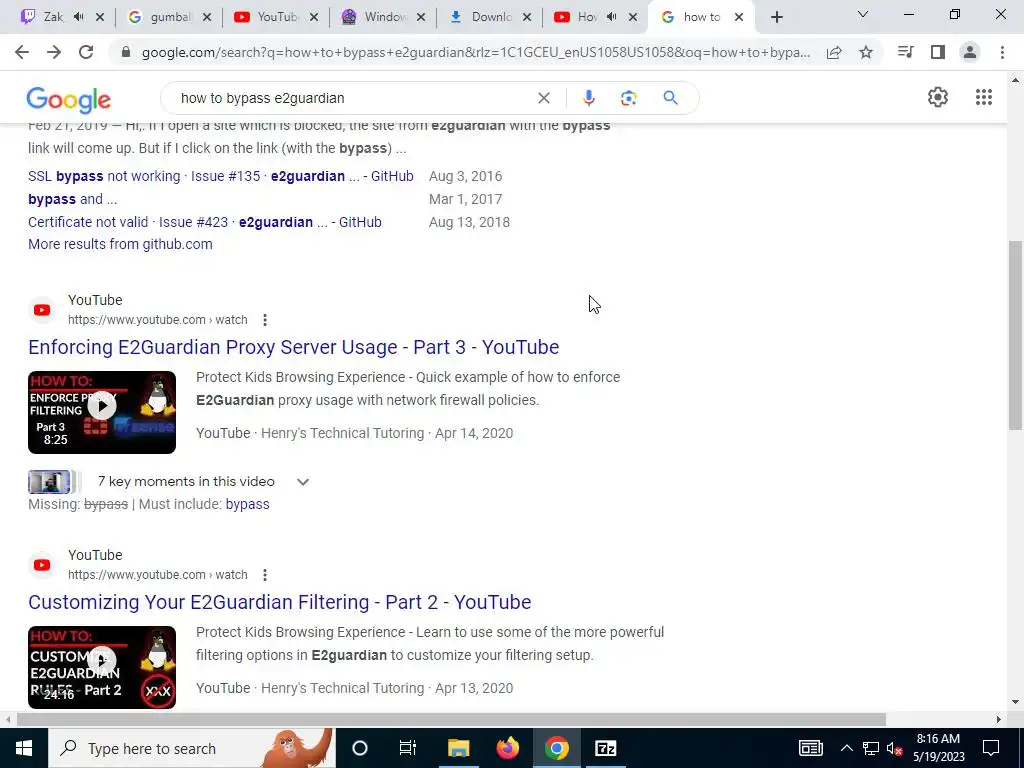Go back using the browser back arrow
The width and height of the screenshot is (1024, 768).
click(x=22, y=52)
